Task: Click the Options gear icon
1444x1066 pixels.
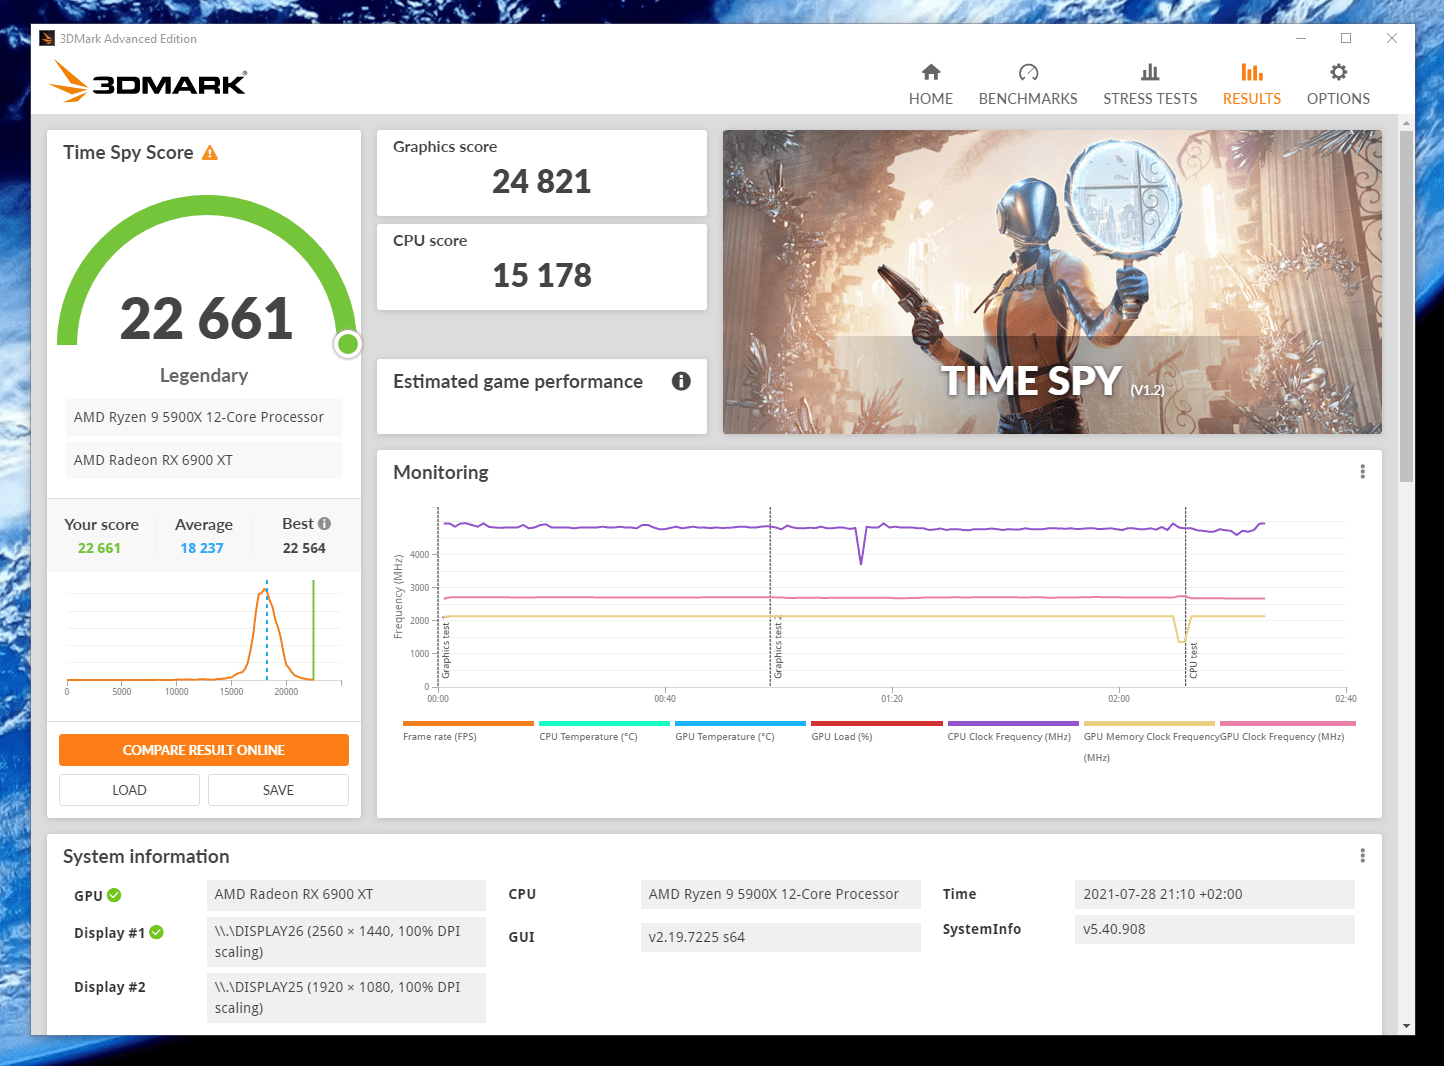Action: tap(1338, 72)
